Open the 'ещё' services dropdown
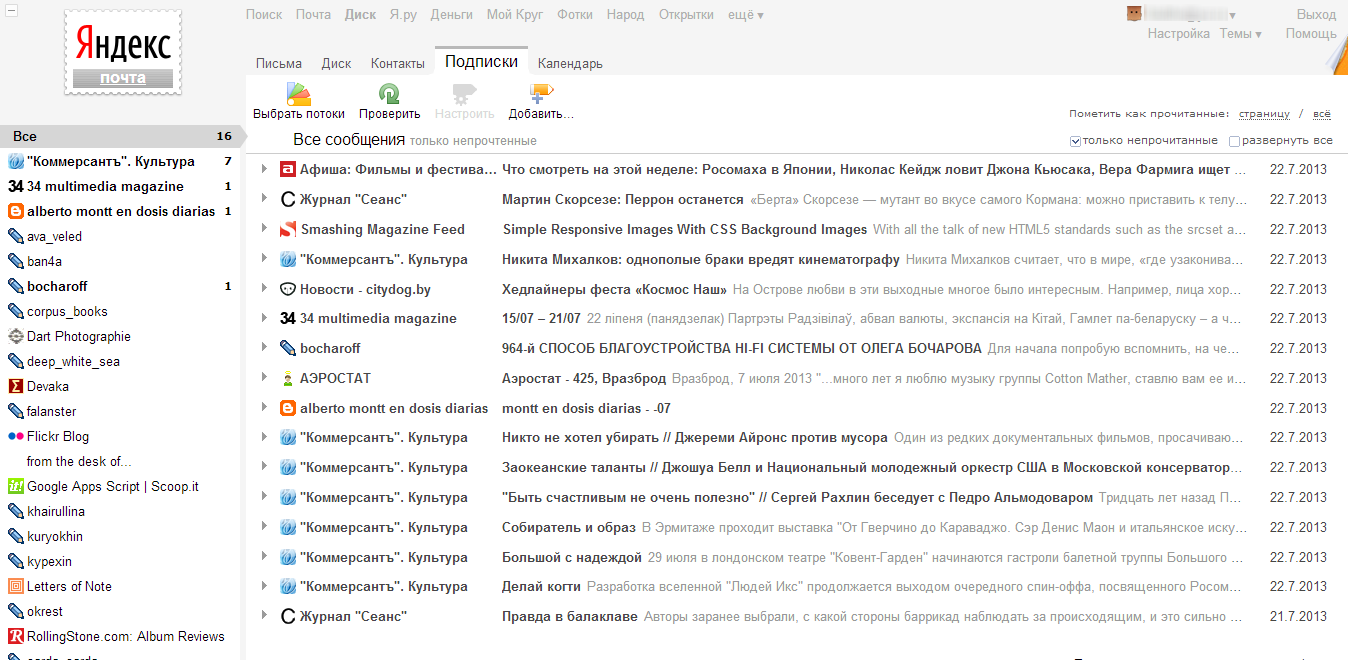The height and width of the screenshot is (660, 1348). pos(746,15)
